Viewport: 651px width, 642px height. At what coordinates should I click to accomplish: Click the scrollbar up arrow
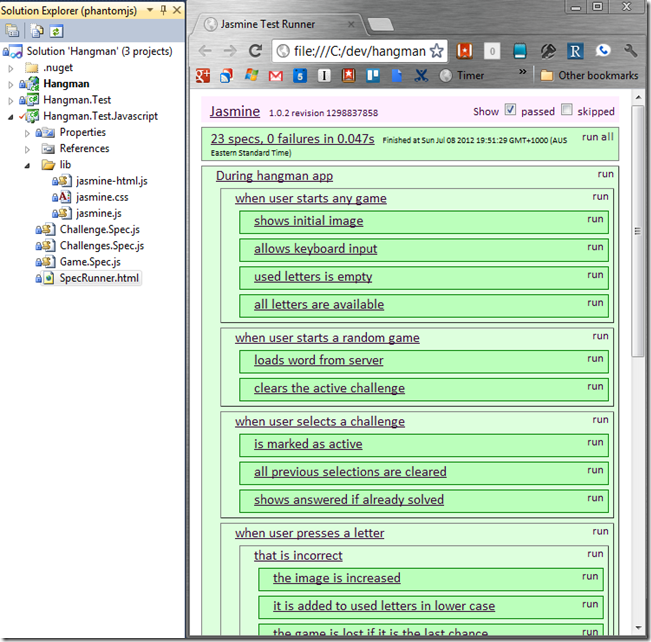point(638,97)
